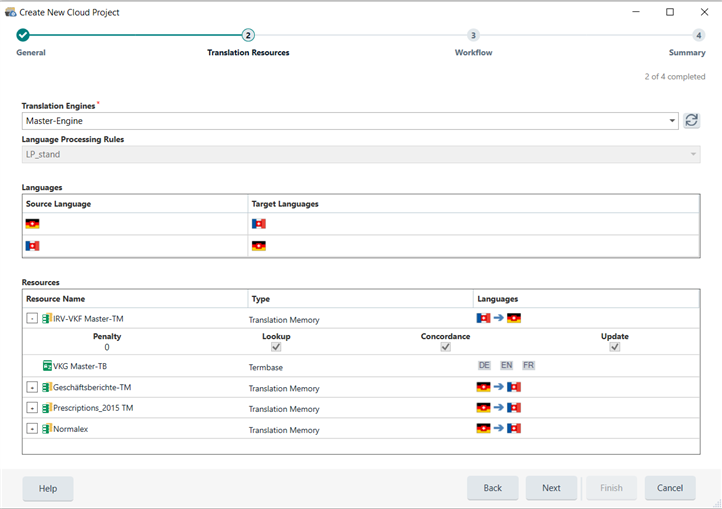
Task: Click German target language flag in second row
Action: (x=259, y=246)
